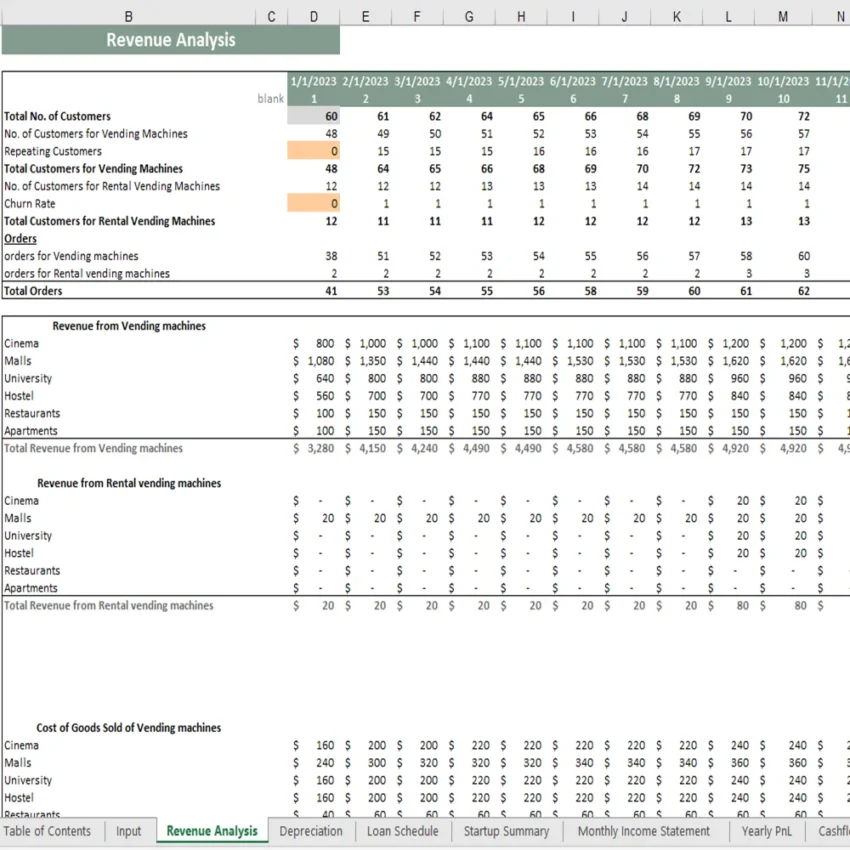This screenshot has width=850, height=850.
Task: Click the Revenue Analysis title banner
Action: click(170, 40)
